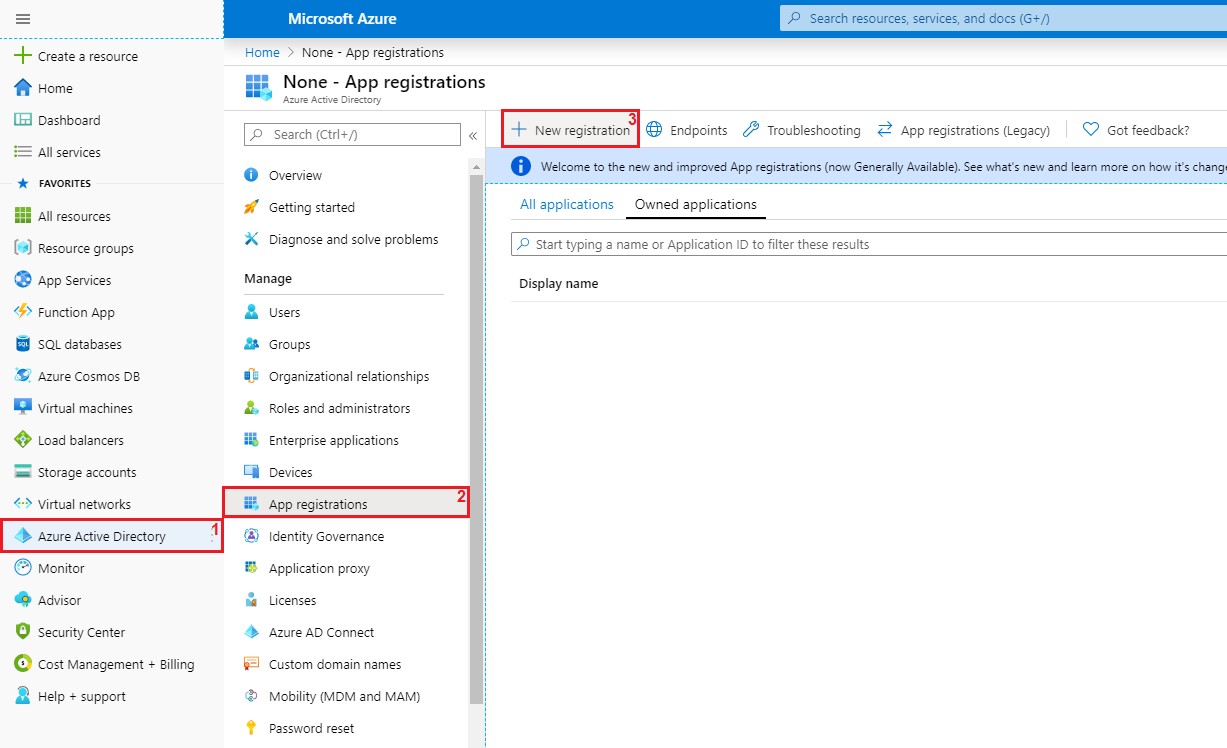Click the Dashboard icon
This screenshot has width=1227, height=748.
[23, 120]
